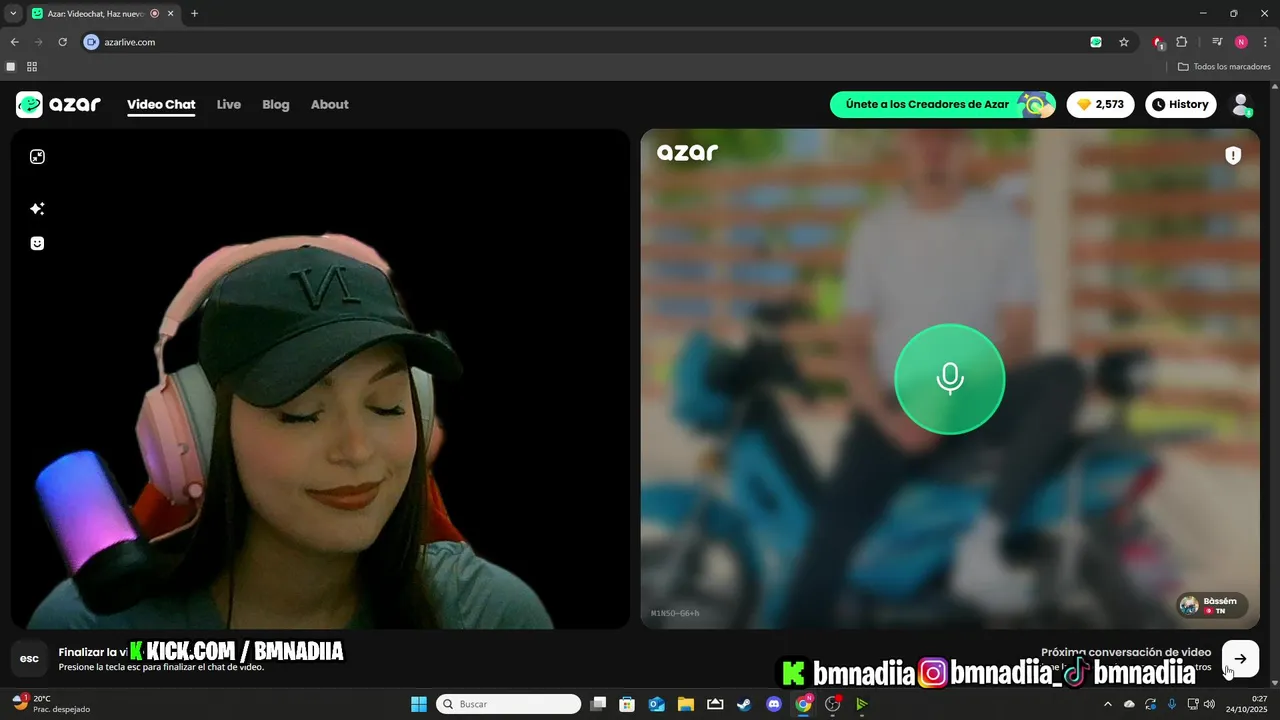The width and height of the screenshot is (1280, 720).
Task: Open Todos los marcadores folder
Action: point(1224,67)
